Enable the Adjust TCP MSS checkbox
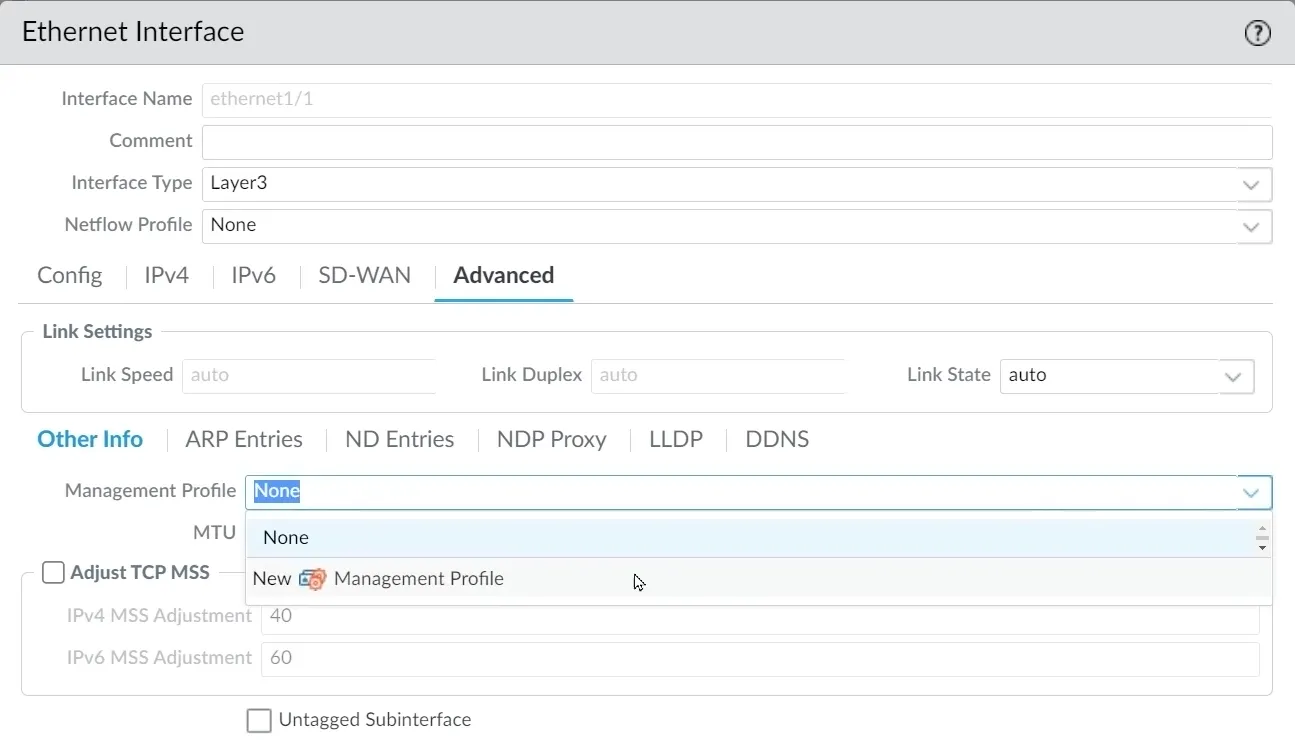 click(x=53, y=572)
